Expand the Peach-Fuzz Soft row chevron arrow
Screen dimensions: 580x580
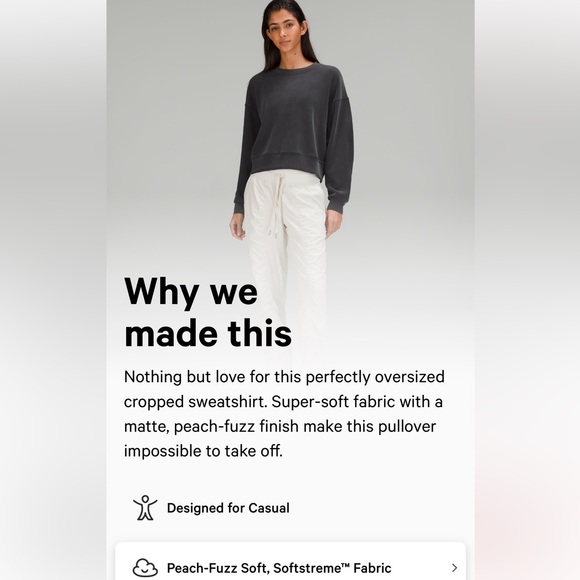[x=455, y=568]
